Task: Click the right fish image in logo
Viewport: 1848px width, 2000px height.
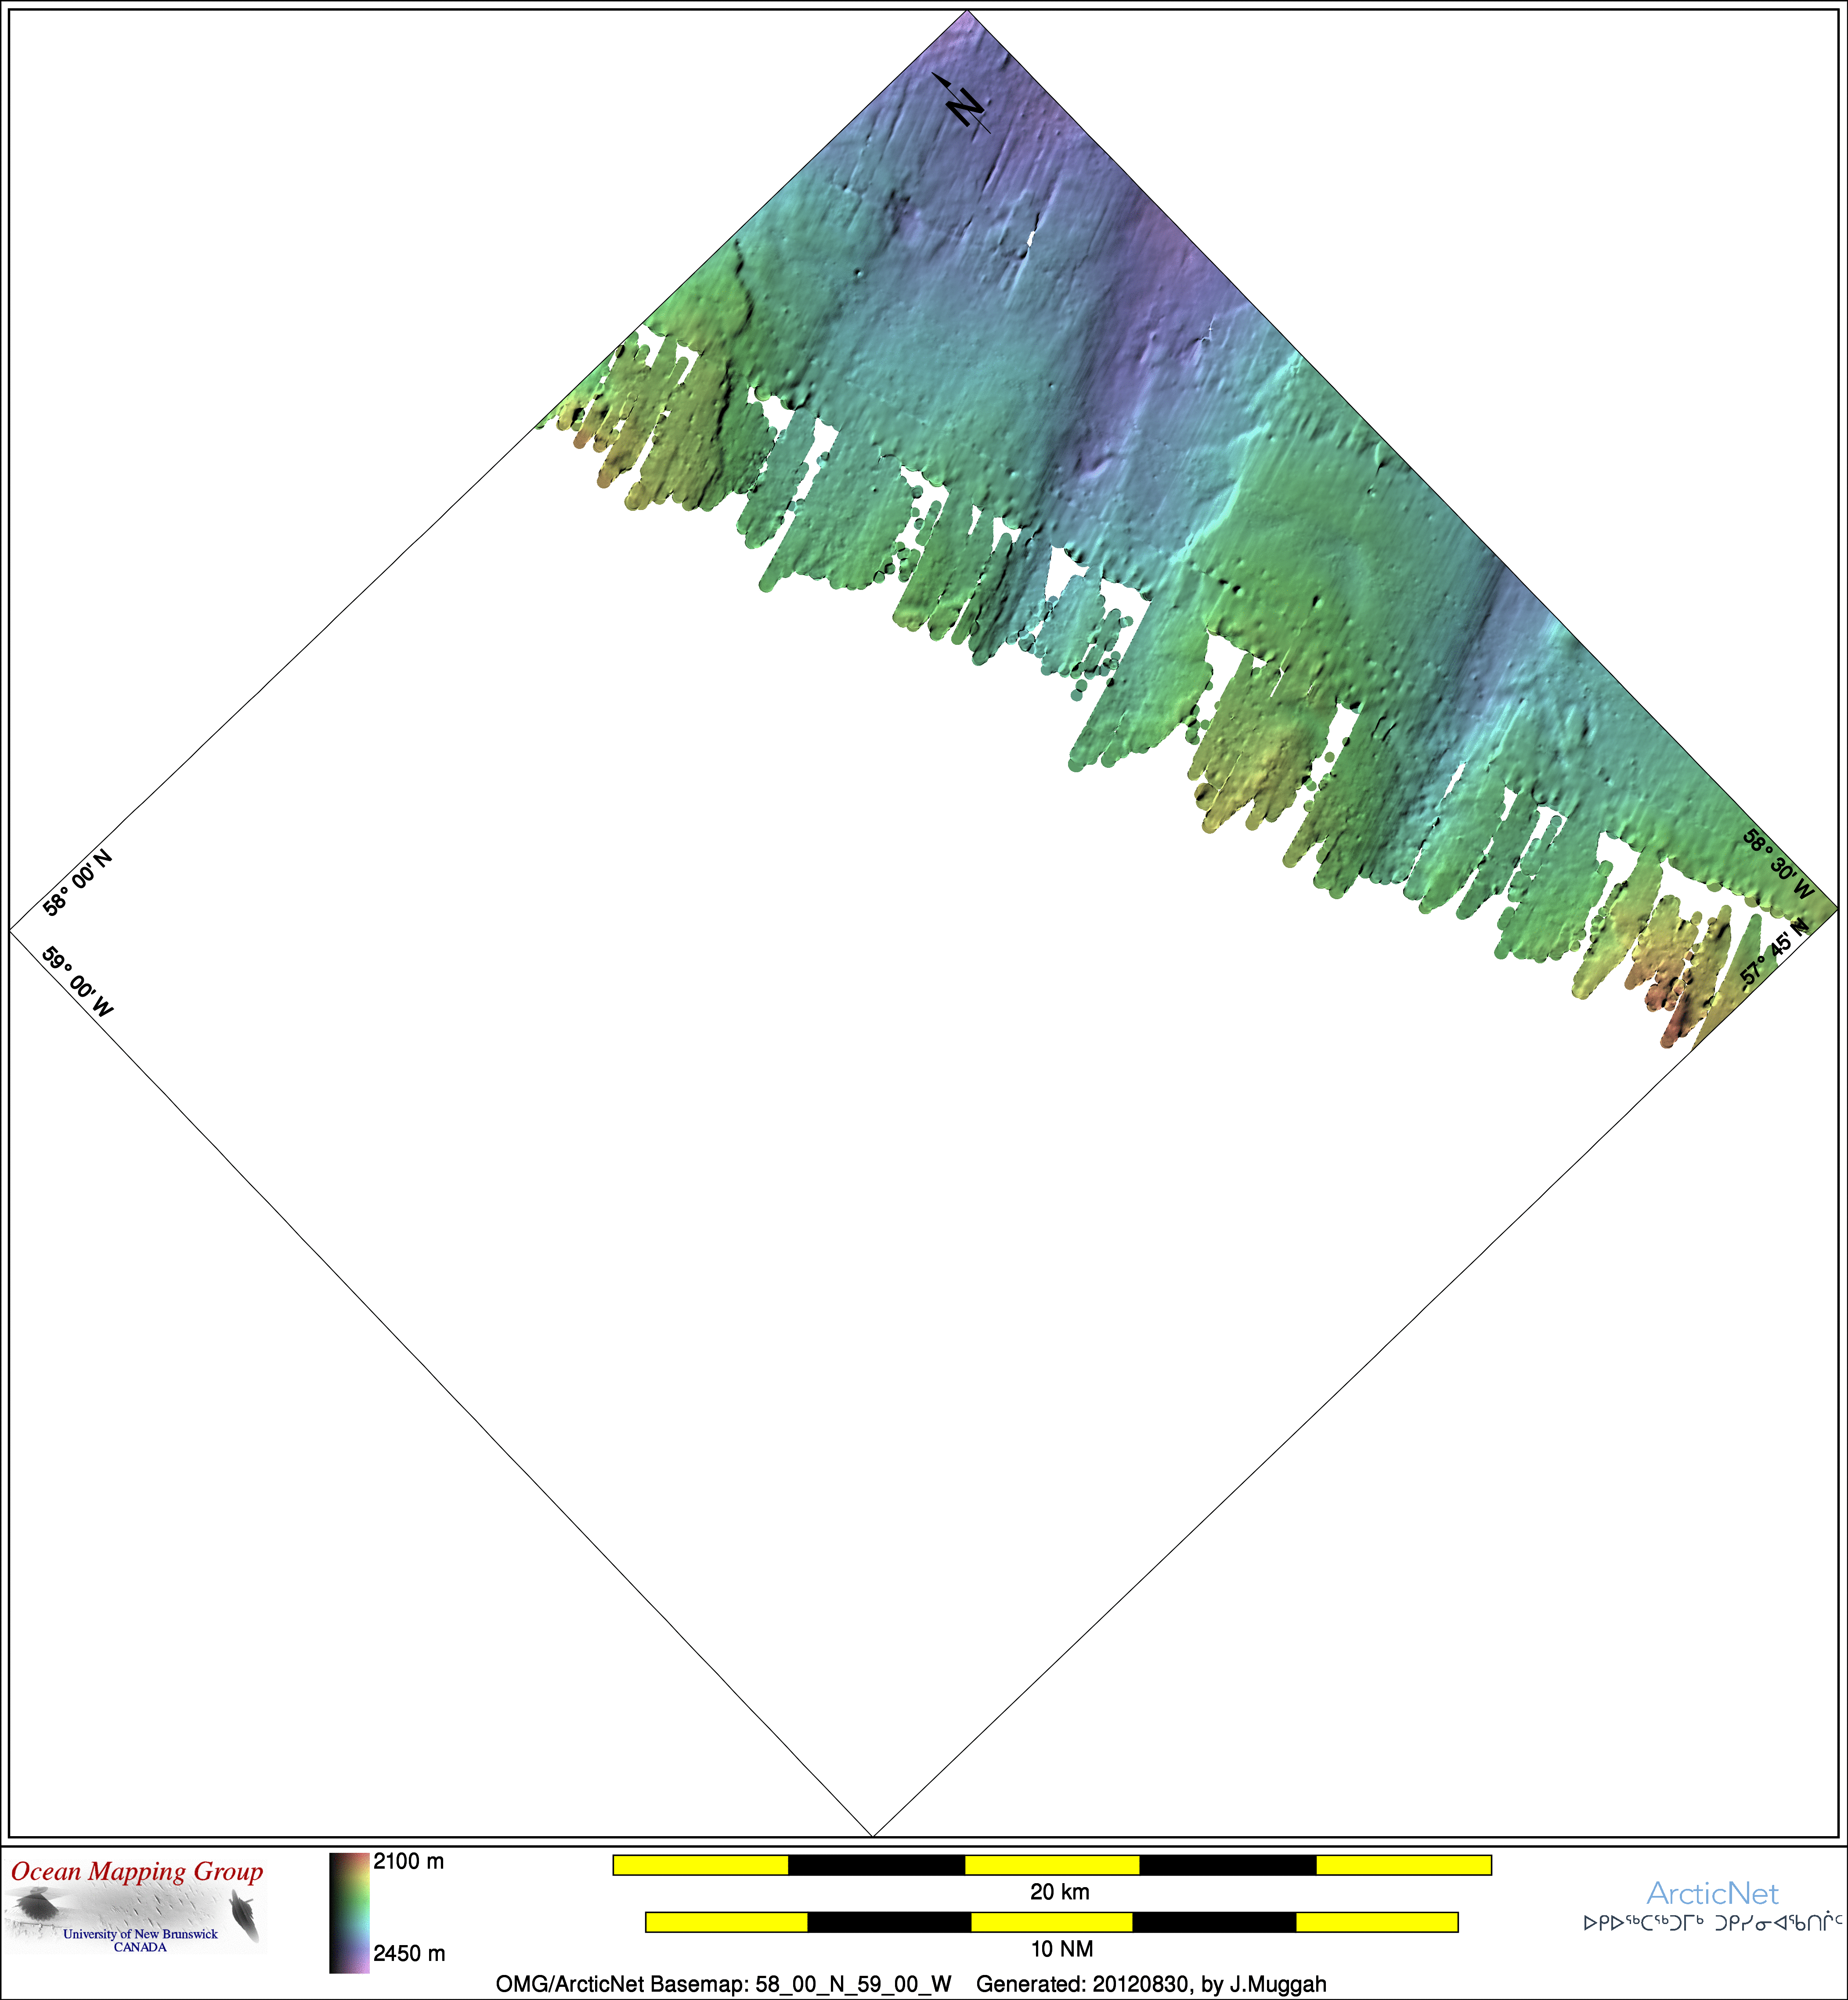Action: coord(243,1914)
